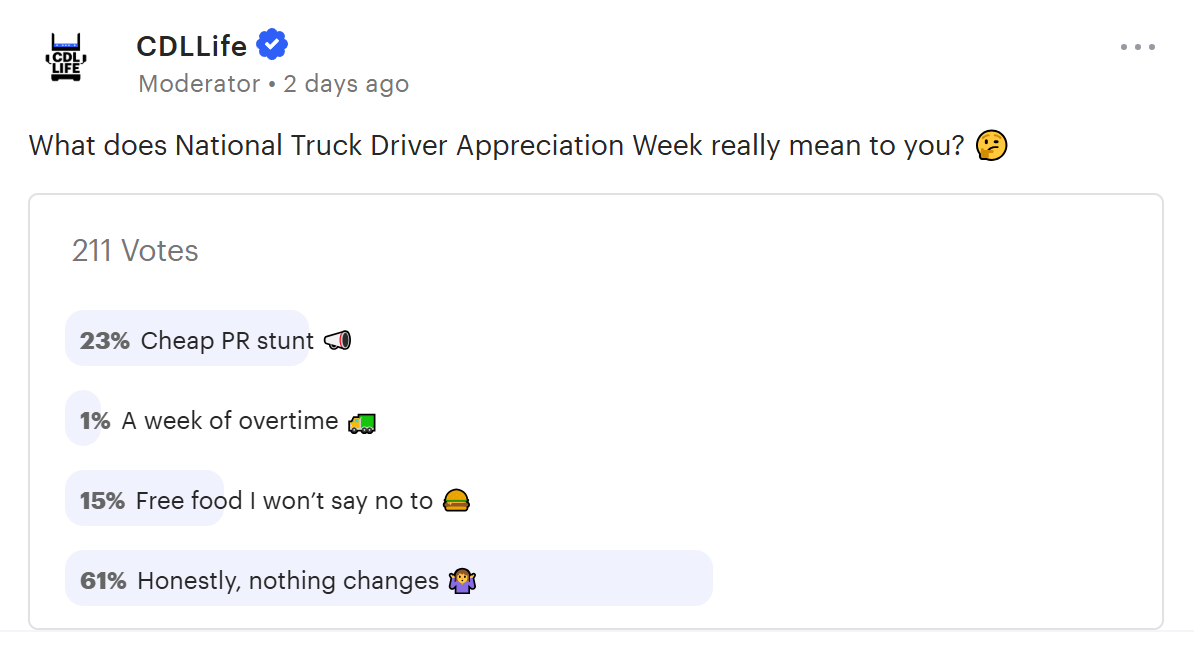Click the 61% progress bar fill

(390, 578)
